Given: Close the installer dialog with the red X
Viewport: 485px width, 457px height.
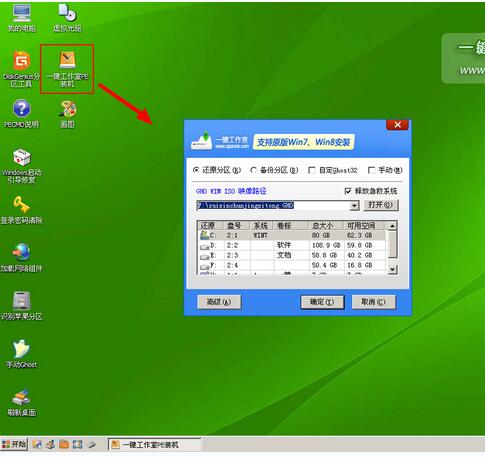Looking at the screenshot, I should pyautogui.click(x=397, y=125).
